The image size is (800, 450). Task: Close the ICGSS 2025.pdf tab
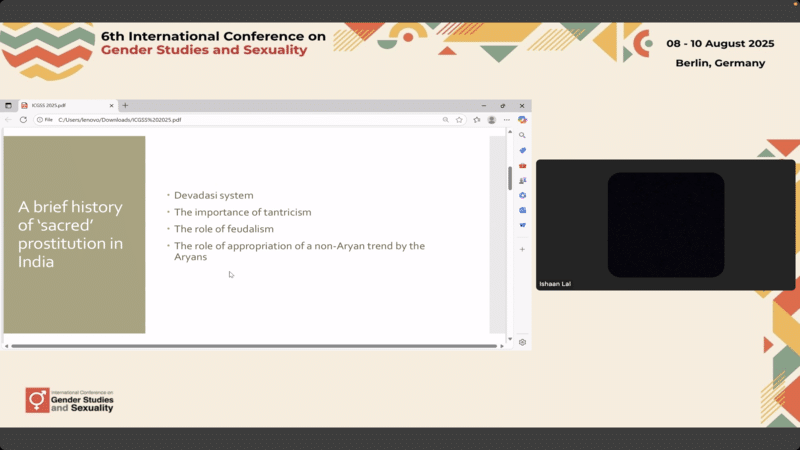[x=114, y=105]
